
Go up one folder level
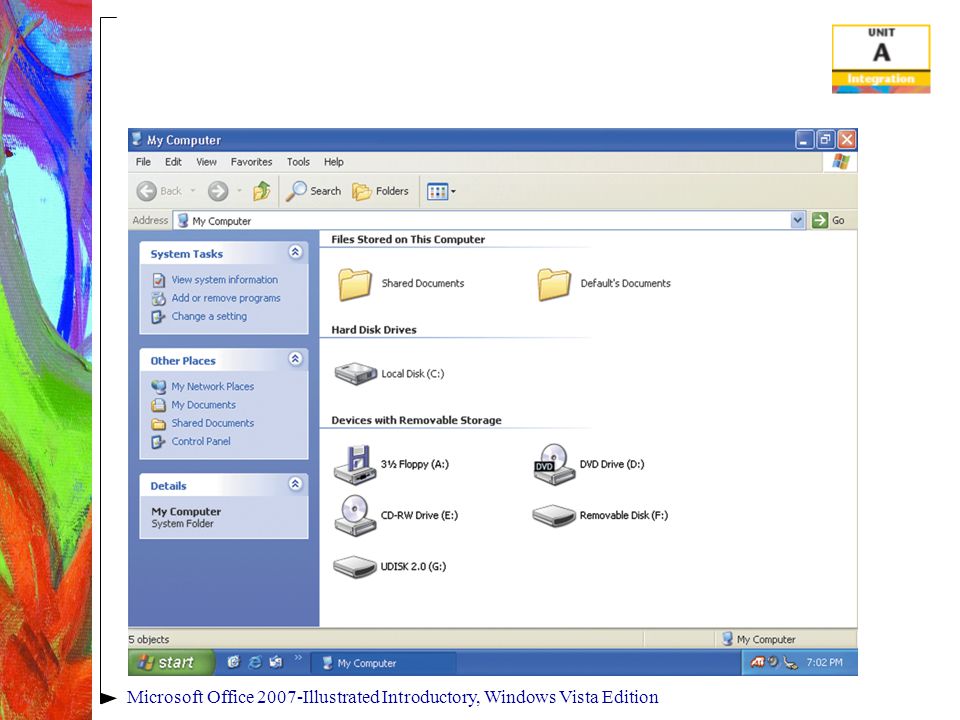[x=262, y=192]
